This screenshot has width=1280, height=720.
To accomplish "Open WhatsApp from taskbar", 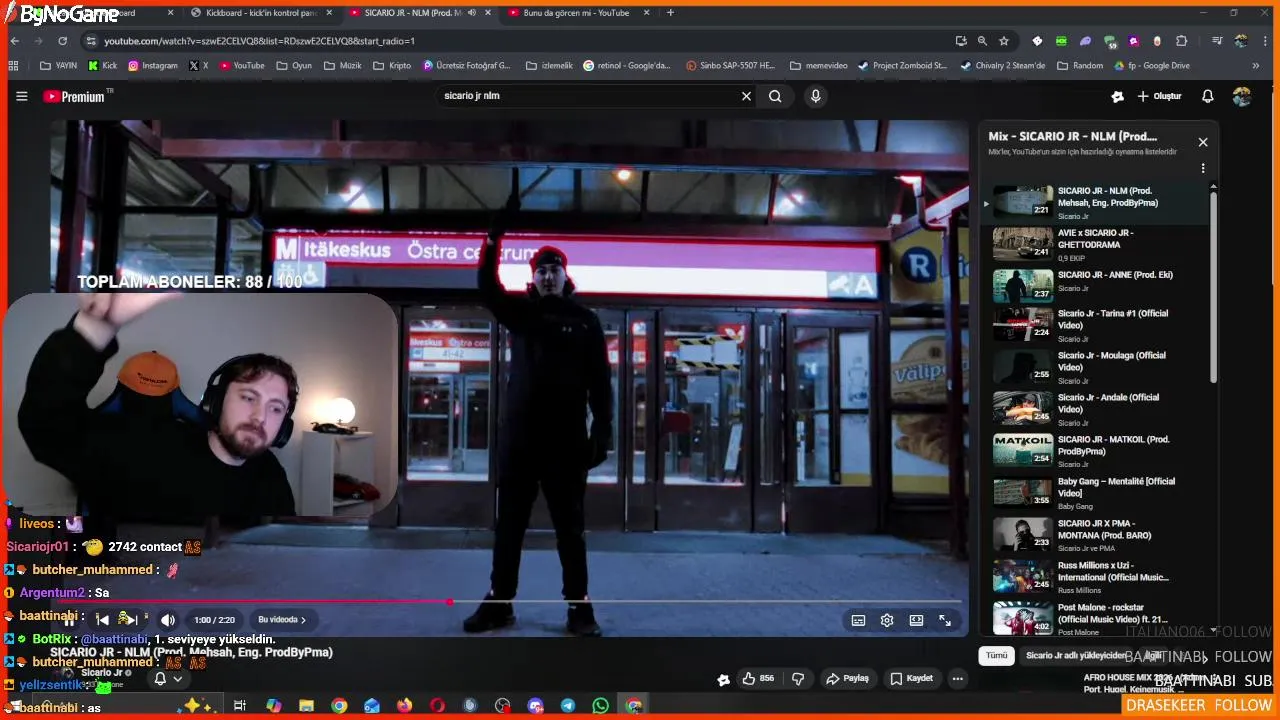I will tap(600, 706).
